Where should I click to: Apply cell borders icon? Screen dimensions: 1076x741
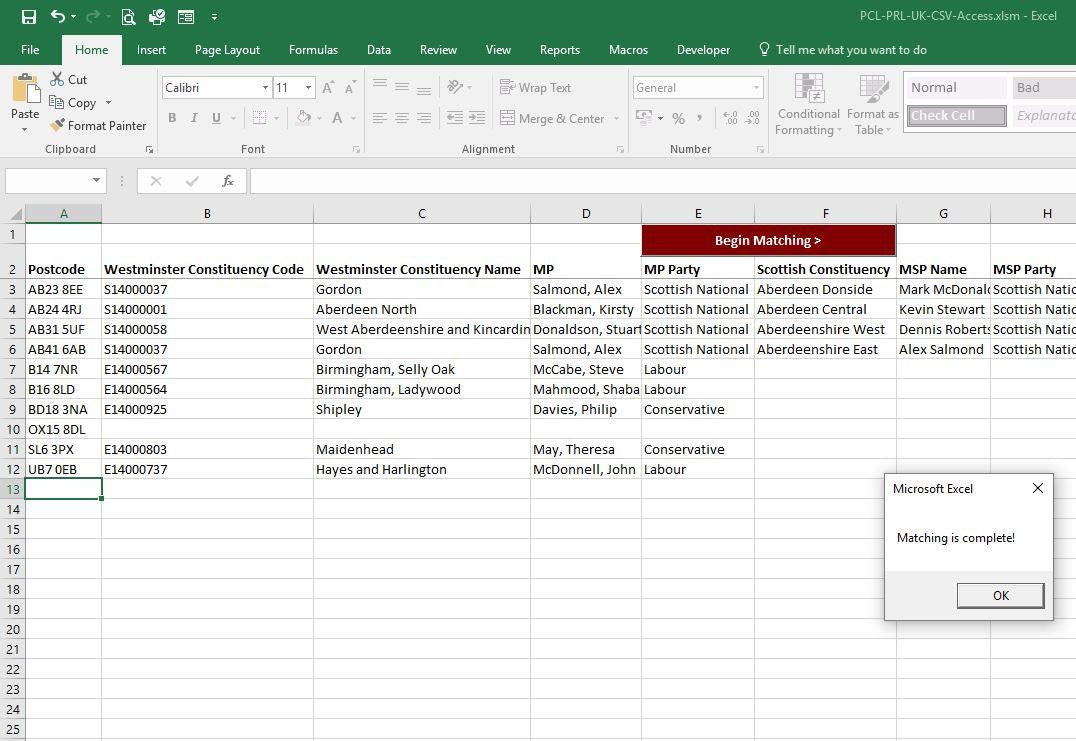259,118
